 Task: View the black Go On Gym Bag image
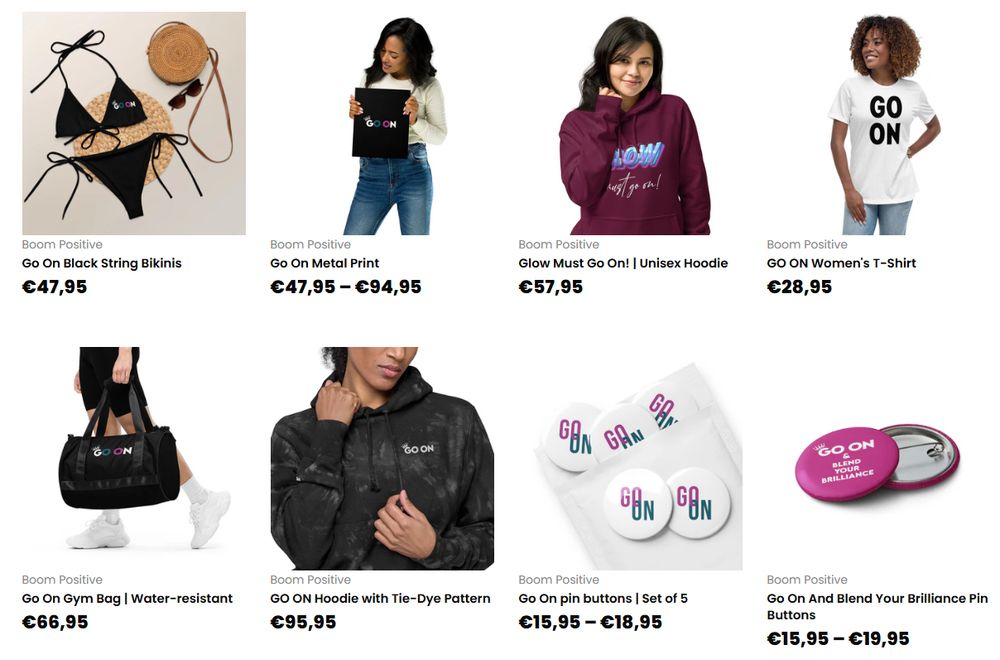tap(134, 458)
